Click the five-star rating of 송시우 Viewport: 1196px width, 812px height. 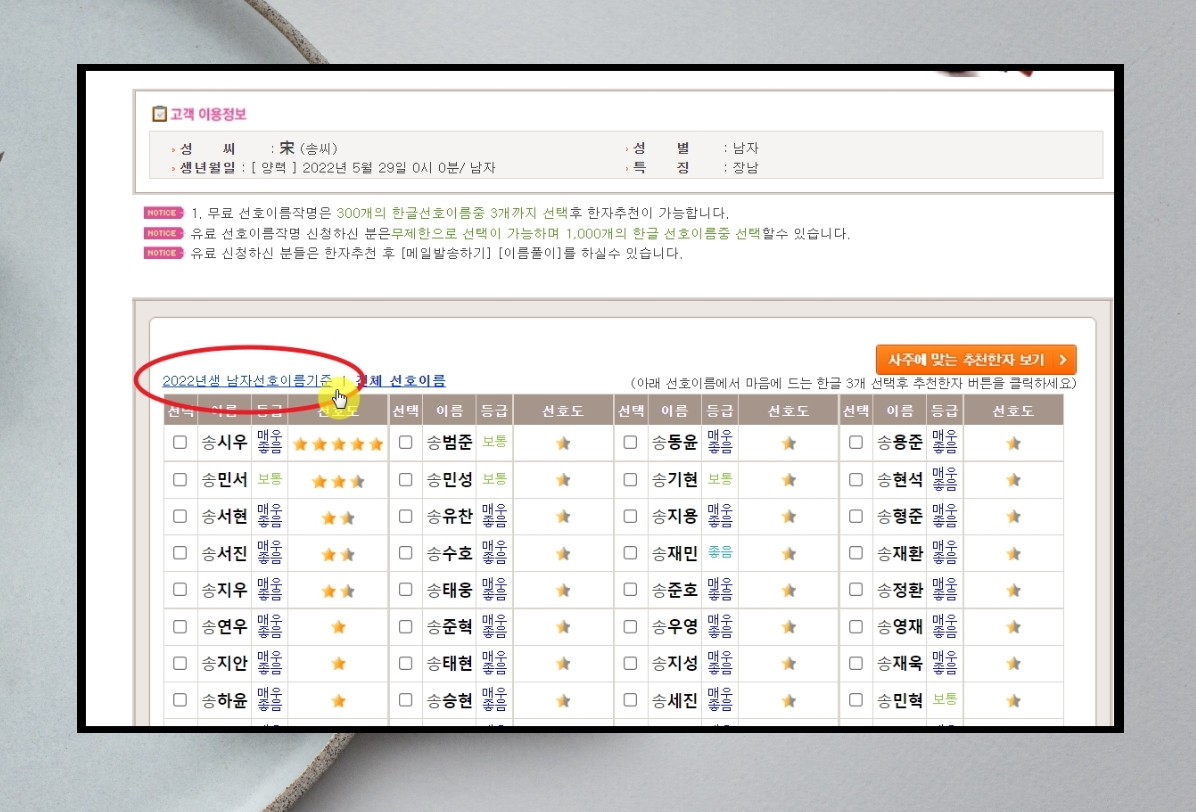(338, 444)
